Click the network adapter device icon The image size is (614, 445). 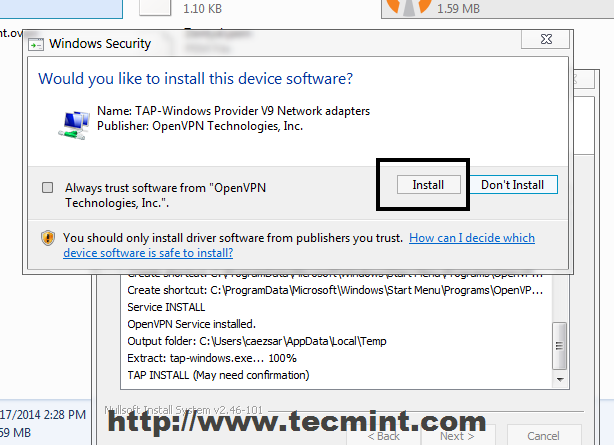pyautogui.click(x=74, y=125)
